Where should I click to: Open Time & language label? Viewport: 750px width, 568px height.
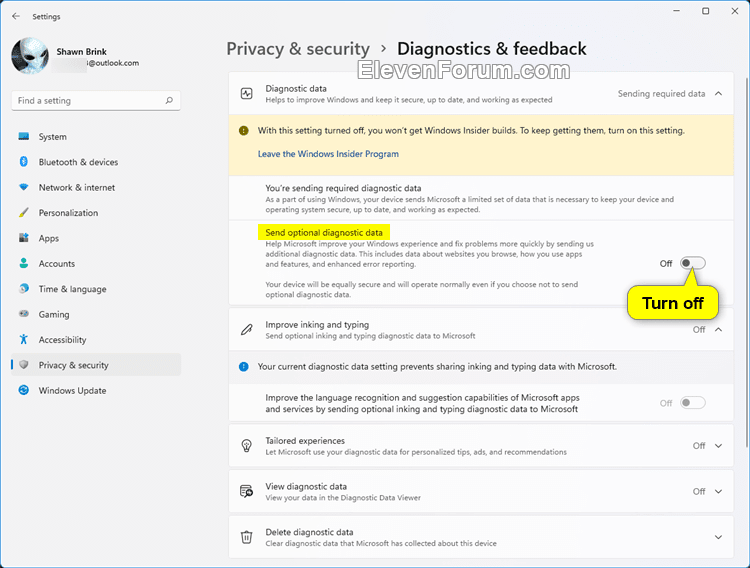[73, 289]
